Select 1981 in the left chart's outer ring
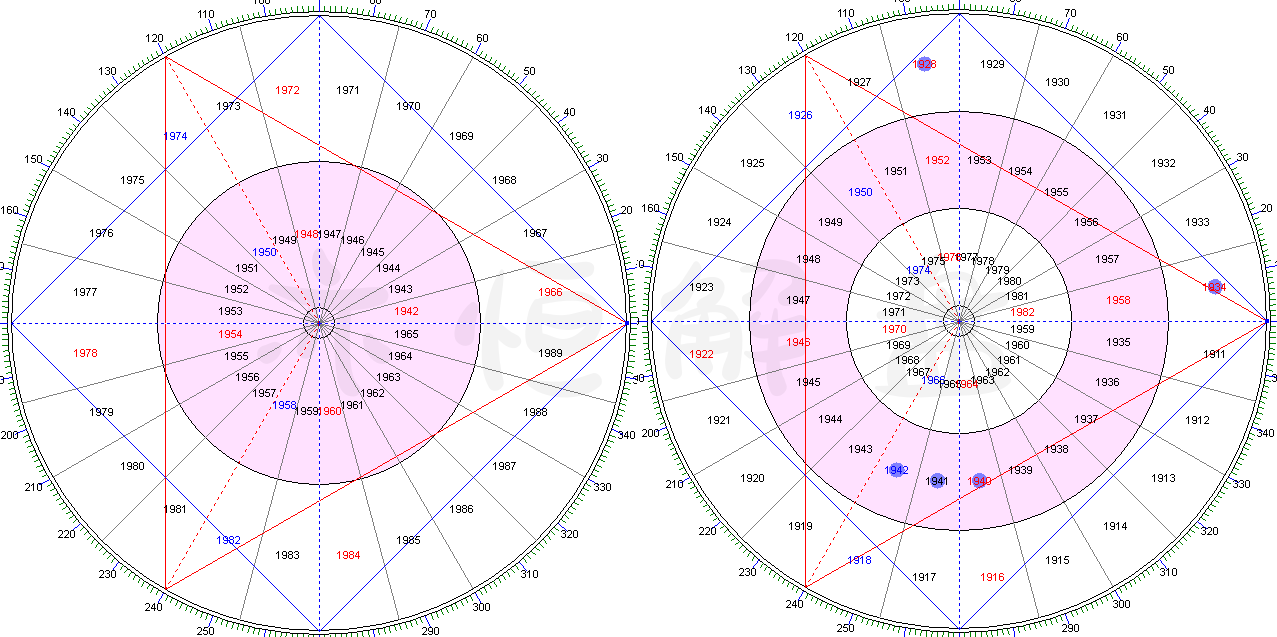This screenshot has height=637, width=1277. point(175,509)
